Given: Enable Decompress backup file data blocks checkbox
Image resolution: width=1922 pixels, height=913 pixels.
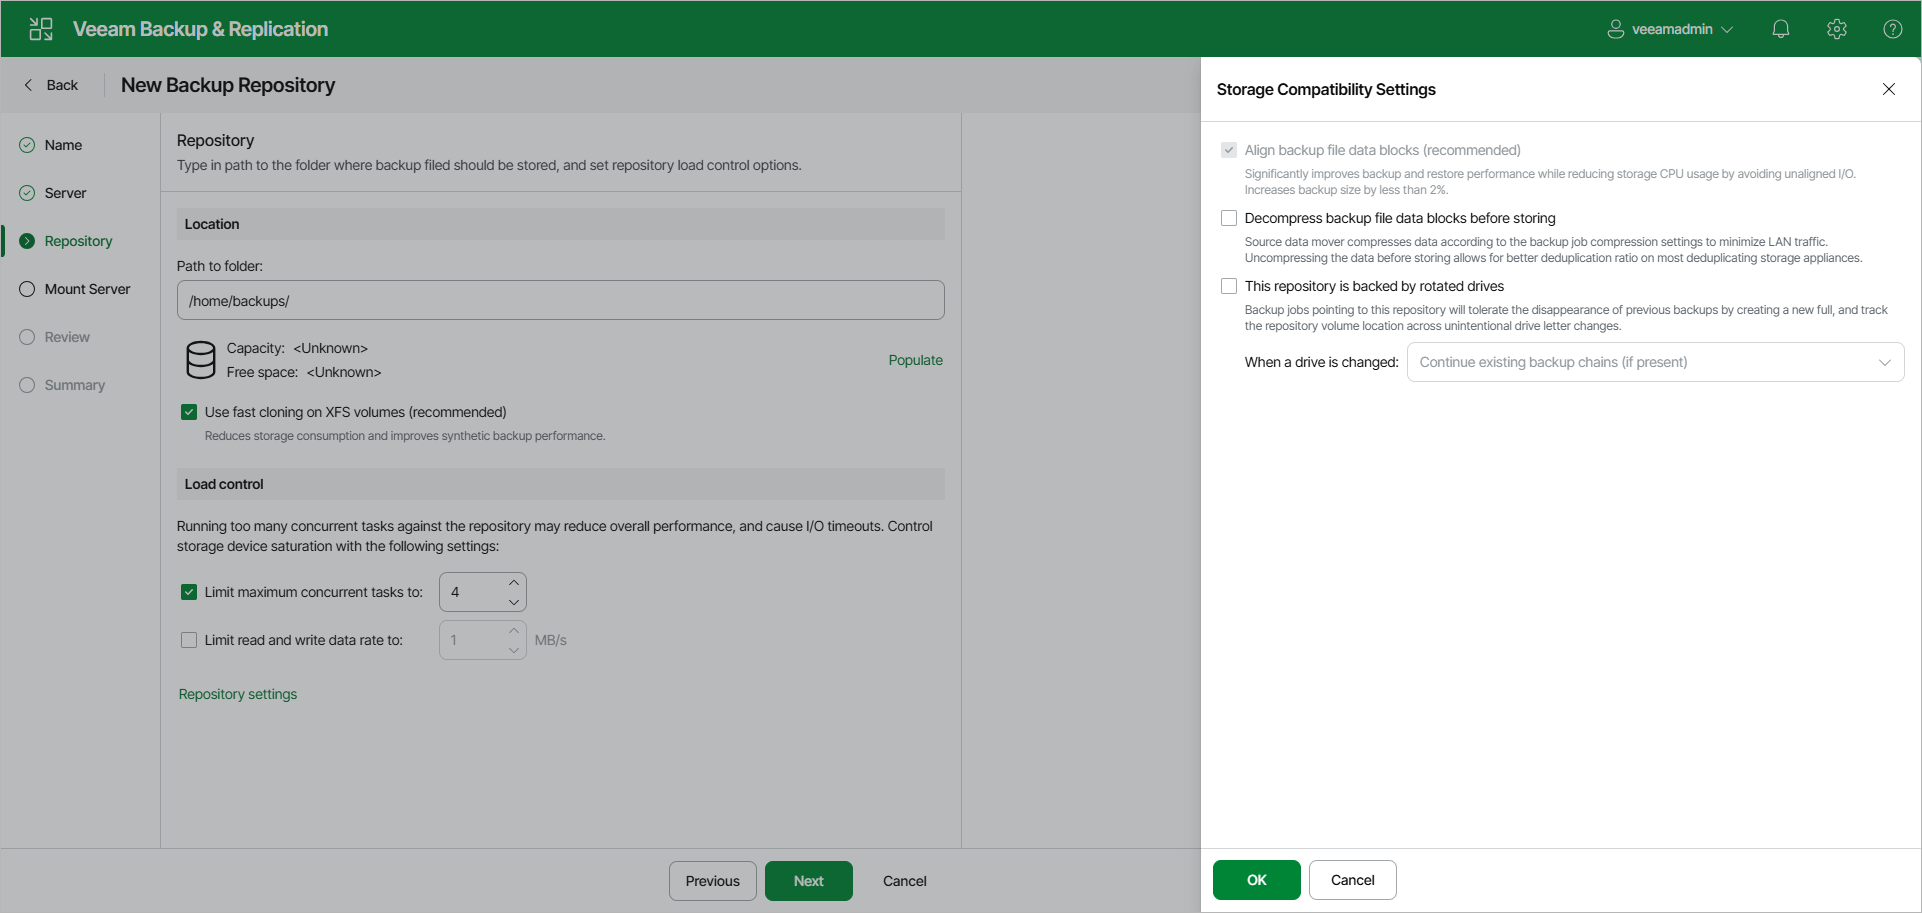Looking at the screenshot, I should coord(1229,218).
